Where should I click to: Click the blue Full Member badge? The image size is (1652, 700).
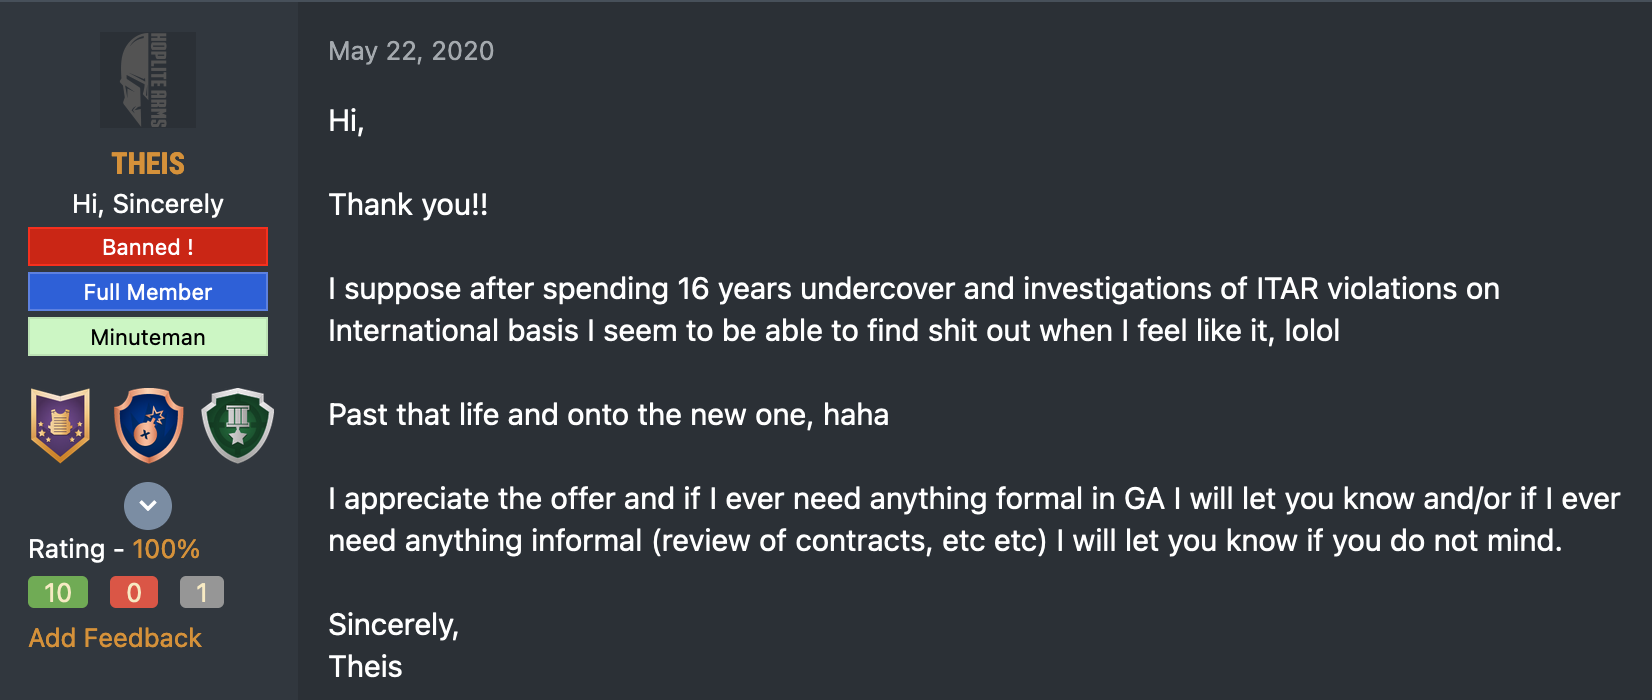(x=148, y=292)
